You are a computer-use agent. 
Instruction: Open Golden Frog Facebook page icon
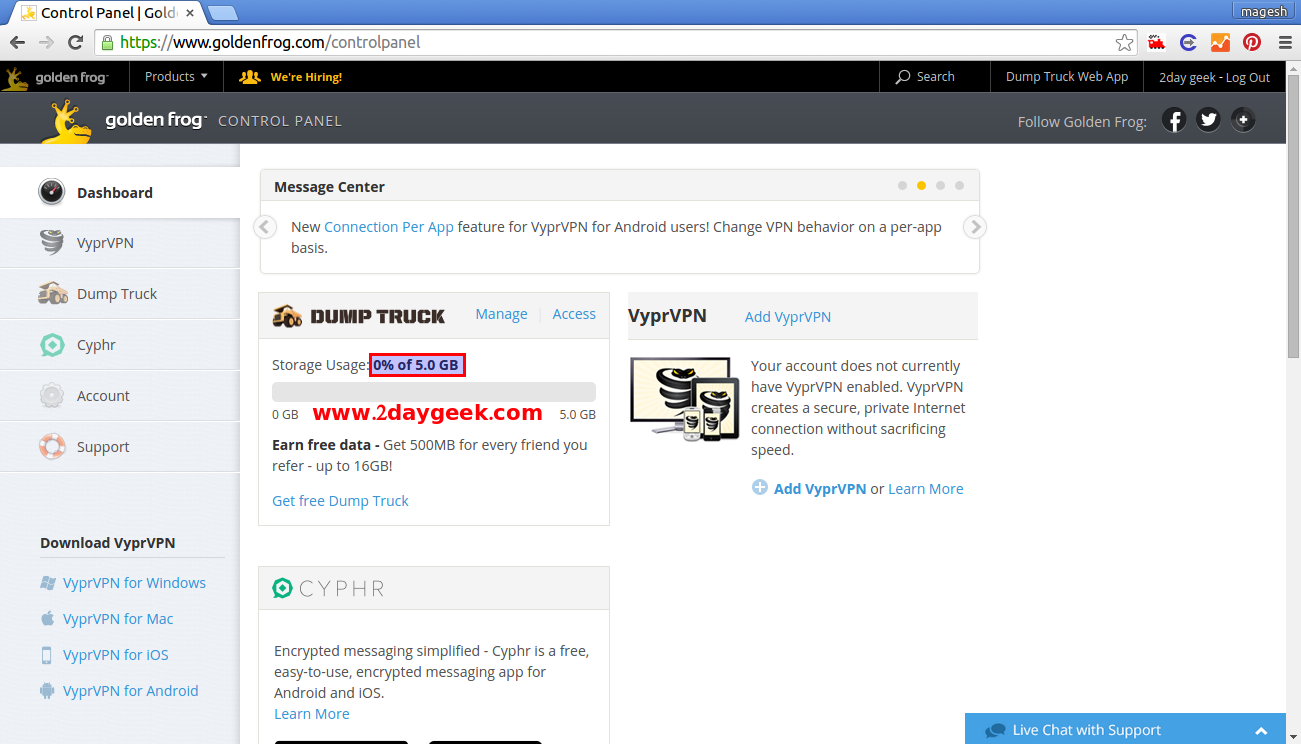[1174, 121]
